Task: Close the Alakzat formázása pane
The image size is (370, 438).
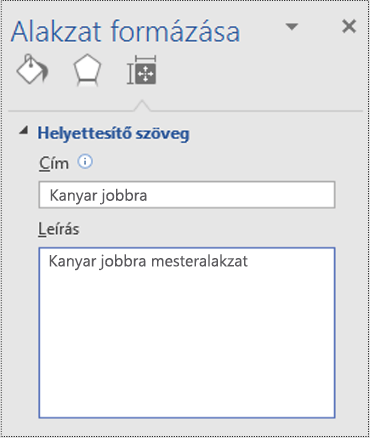Action: click(349, 26)
